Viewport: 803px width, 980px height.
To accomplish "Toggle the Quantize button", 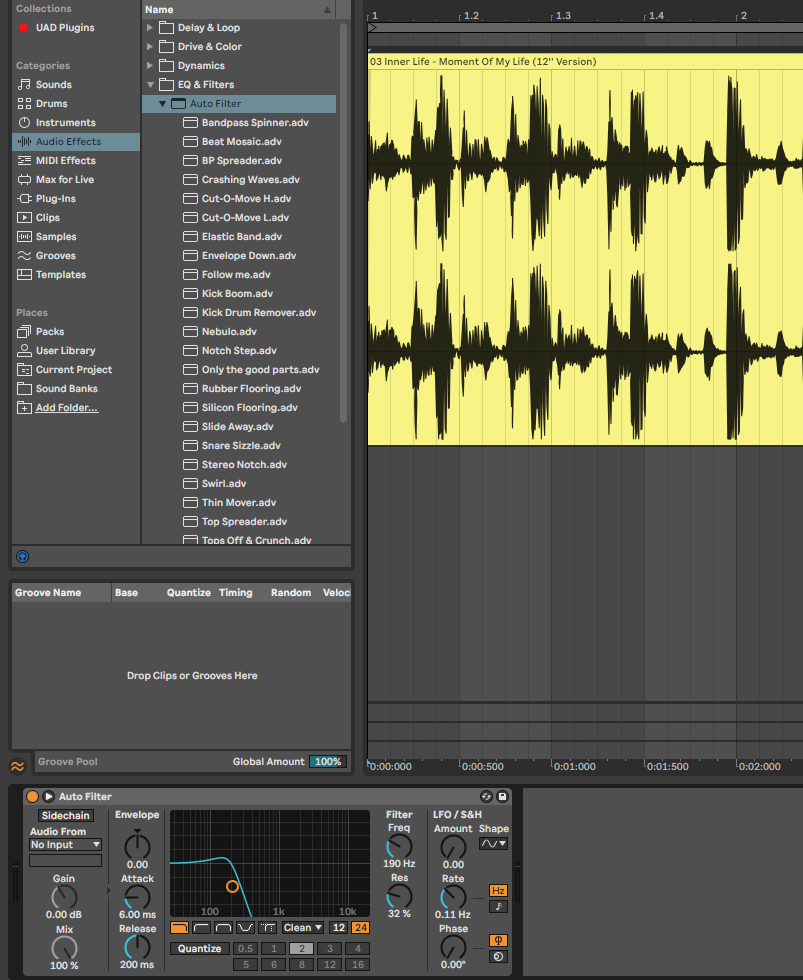I will (x=199, y=948).
